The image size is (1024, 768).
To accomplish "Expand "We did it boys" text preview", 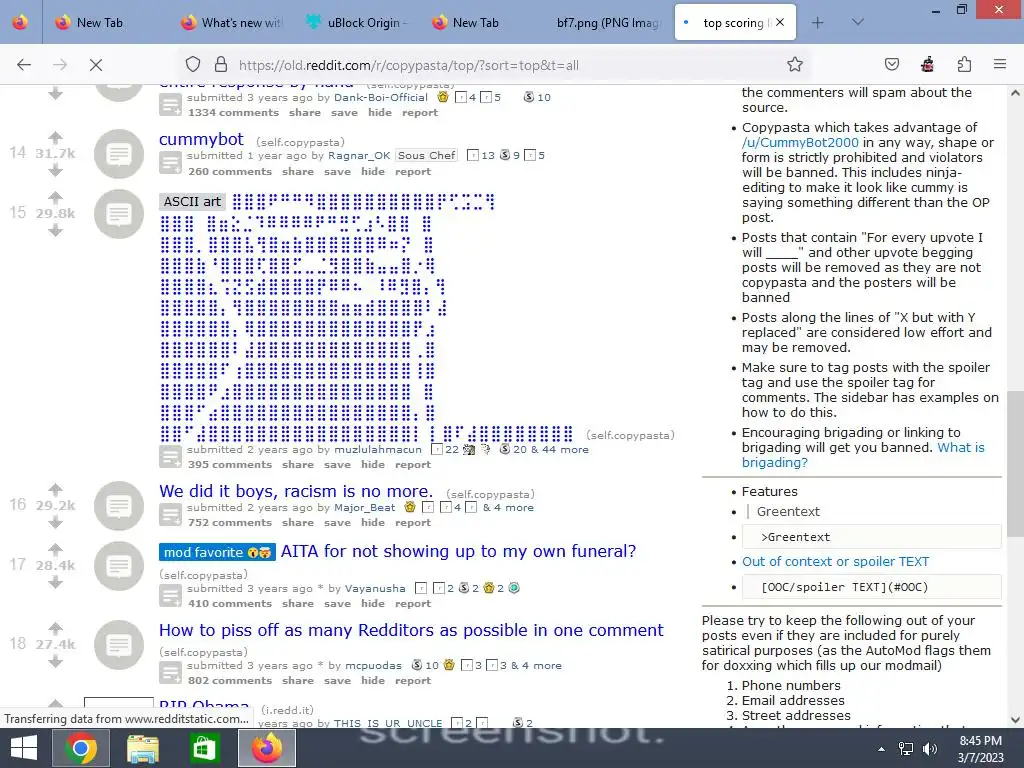I will click(170, 515).
